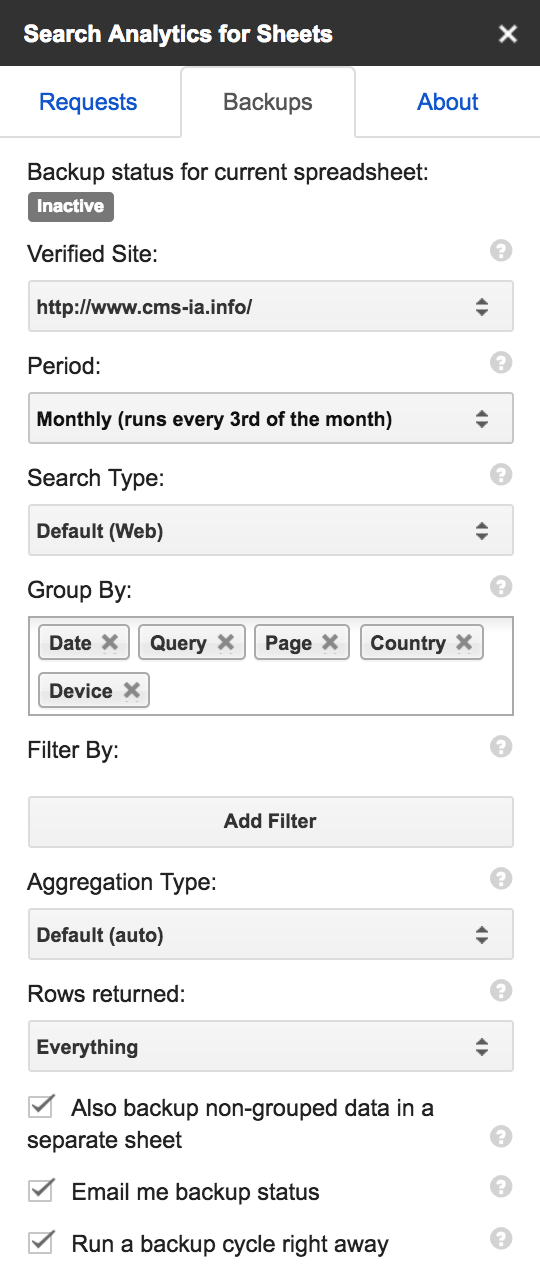Remove the Date tag from Group By
This screenshot has width=540, height=1268.
[110, 643]
